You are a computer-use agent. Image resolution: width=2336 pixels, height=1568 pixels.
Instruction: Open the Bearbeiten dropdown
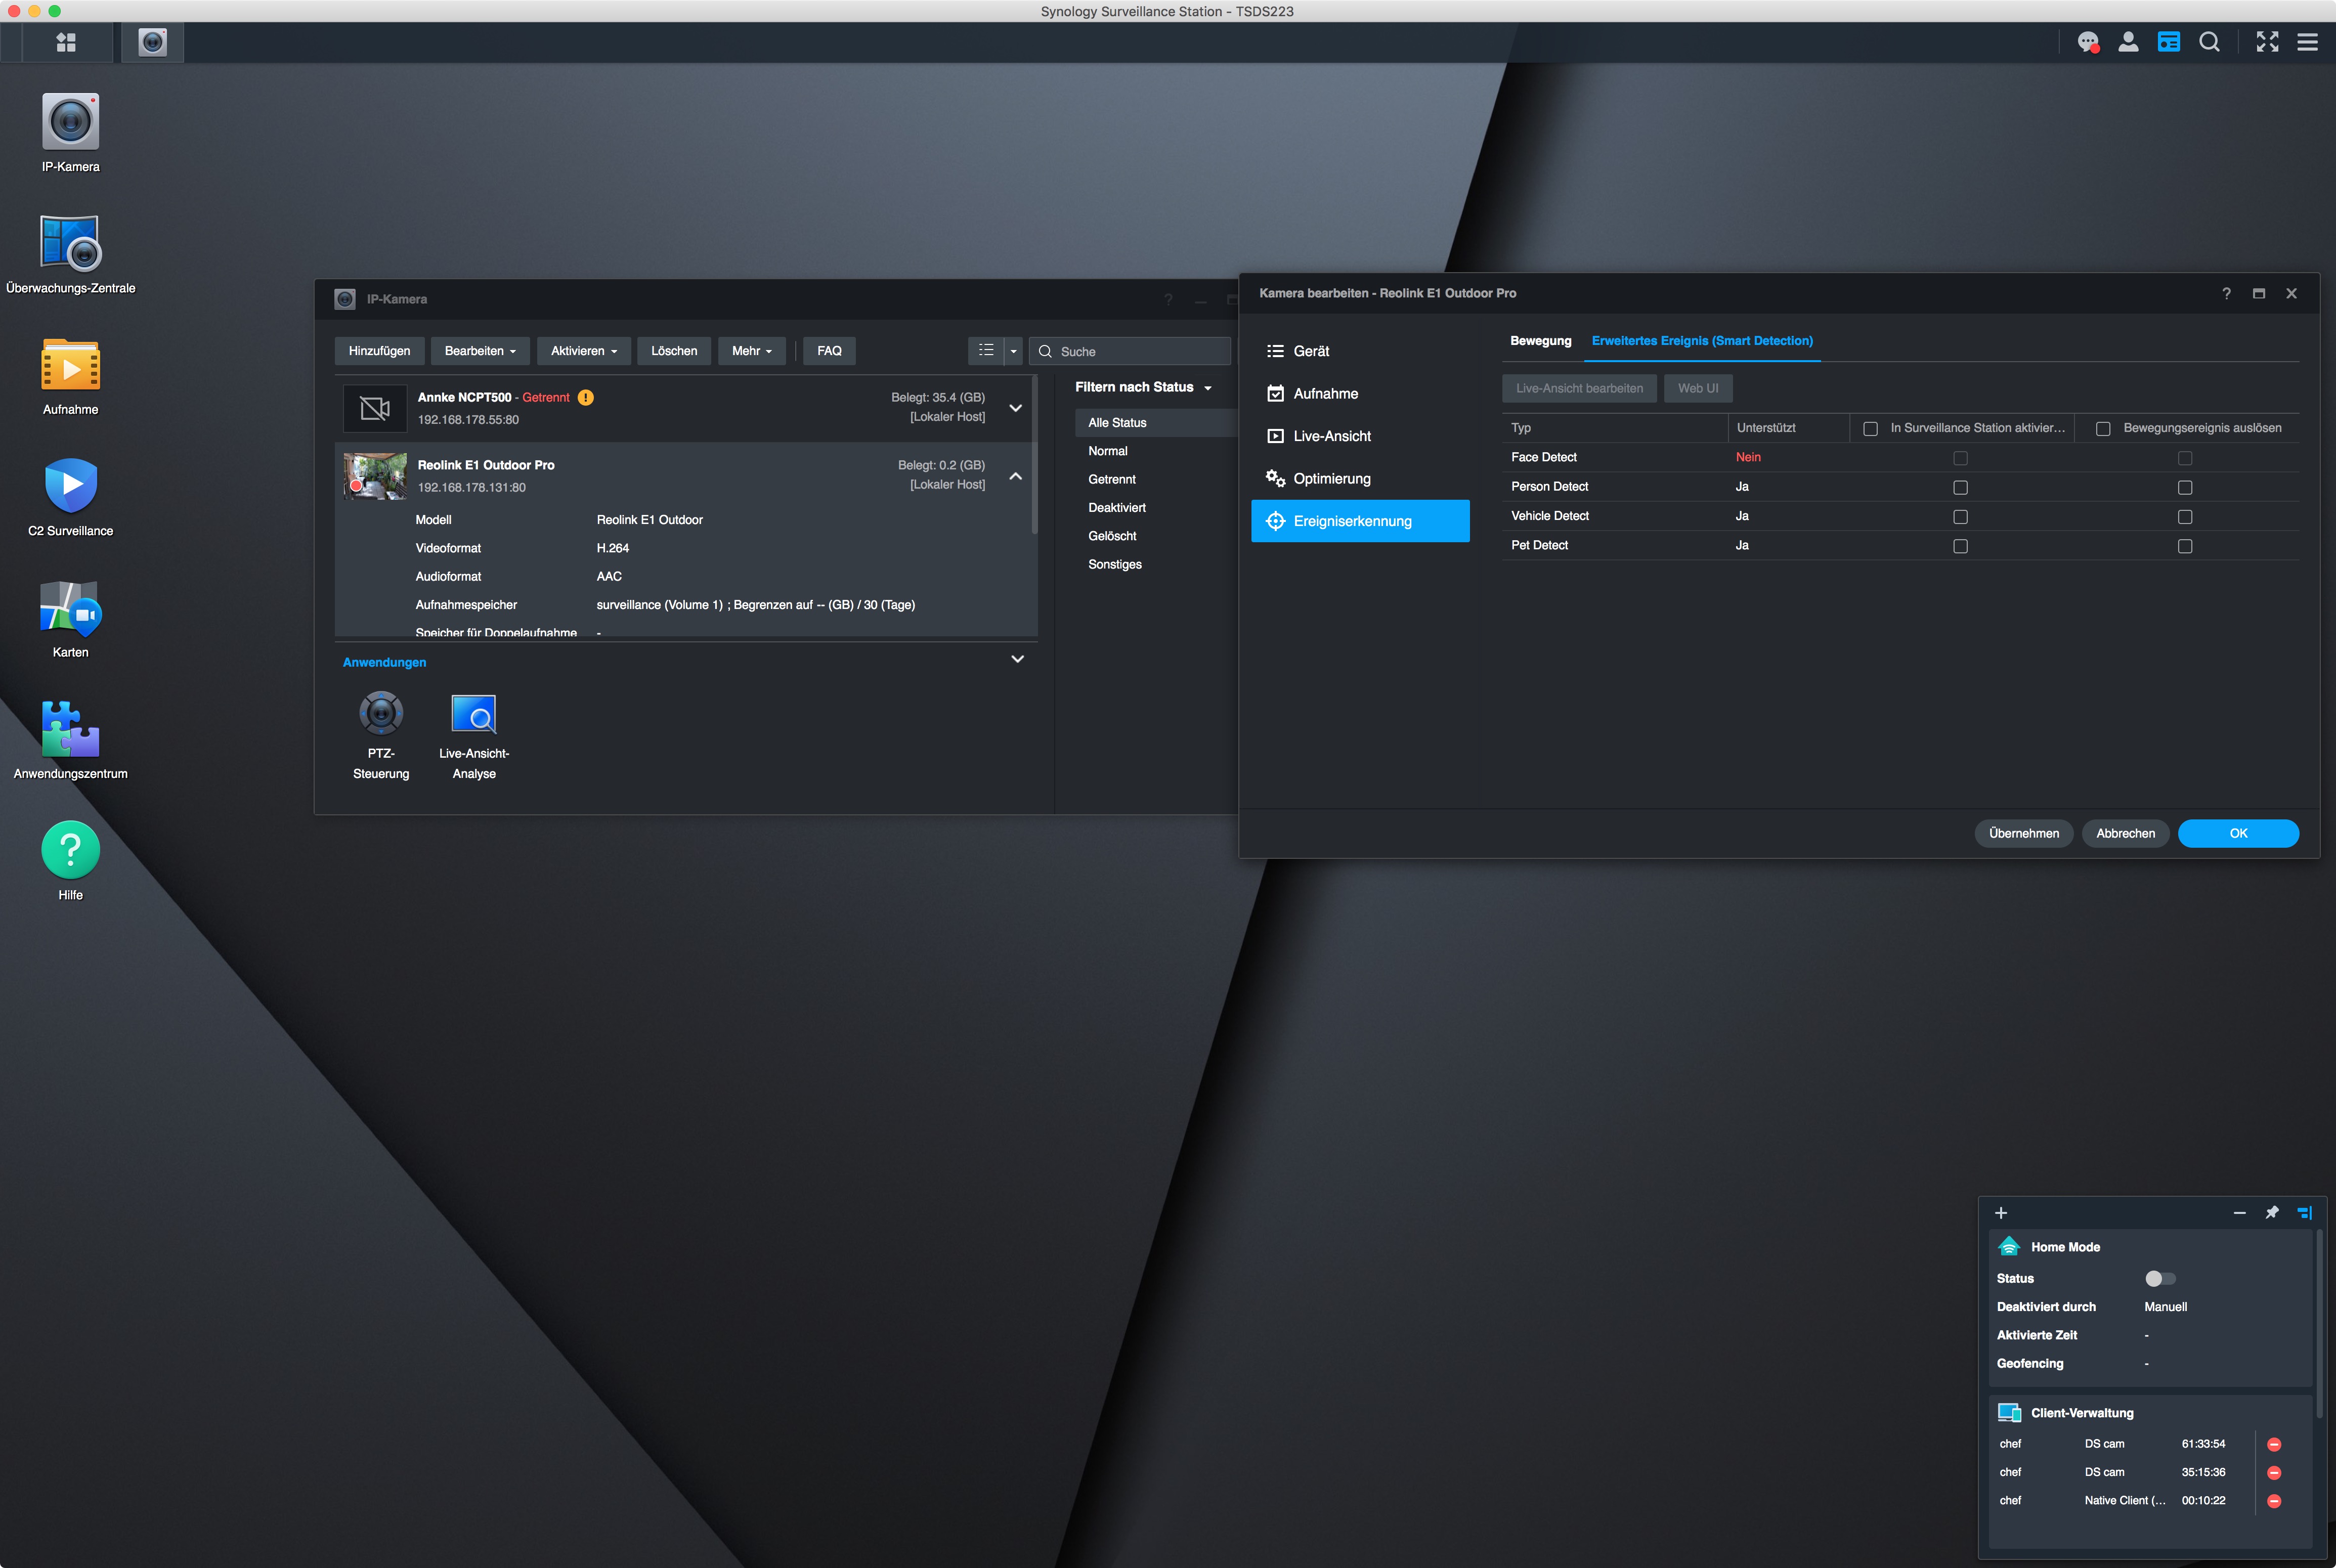(x=480, y=351)
